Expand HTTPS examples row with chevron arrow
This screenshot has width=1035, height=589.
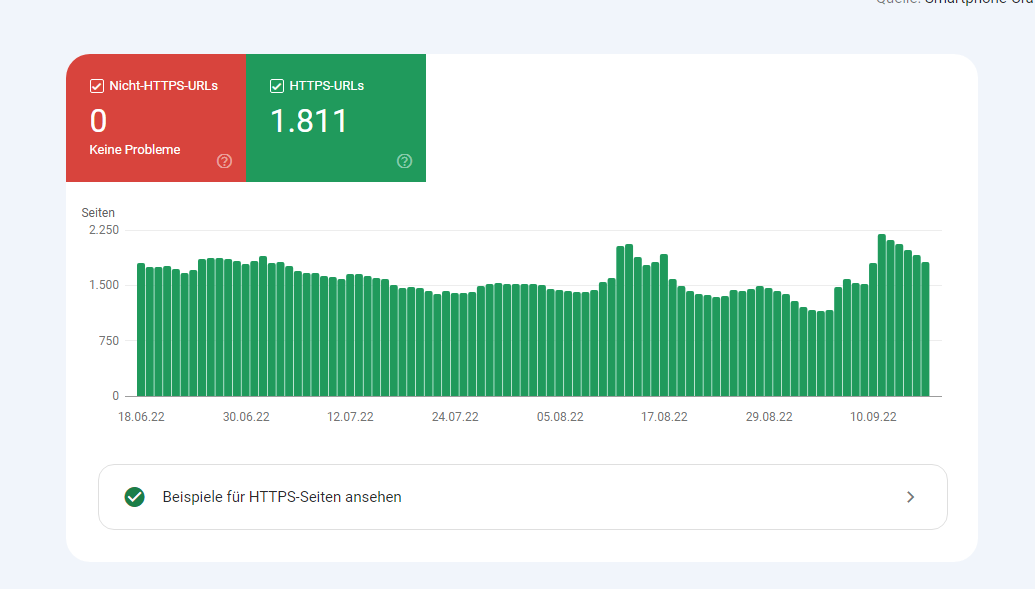[910, 497]
